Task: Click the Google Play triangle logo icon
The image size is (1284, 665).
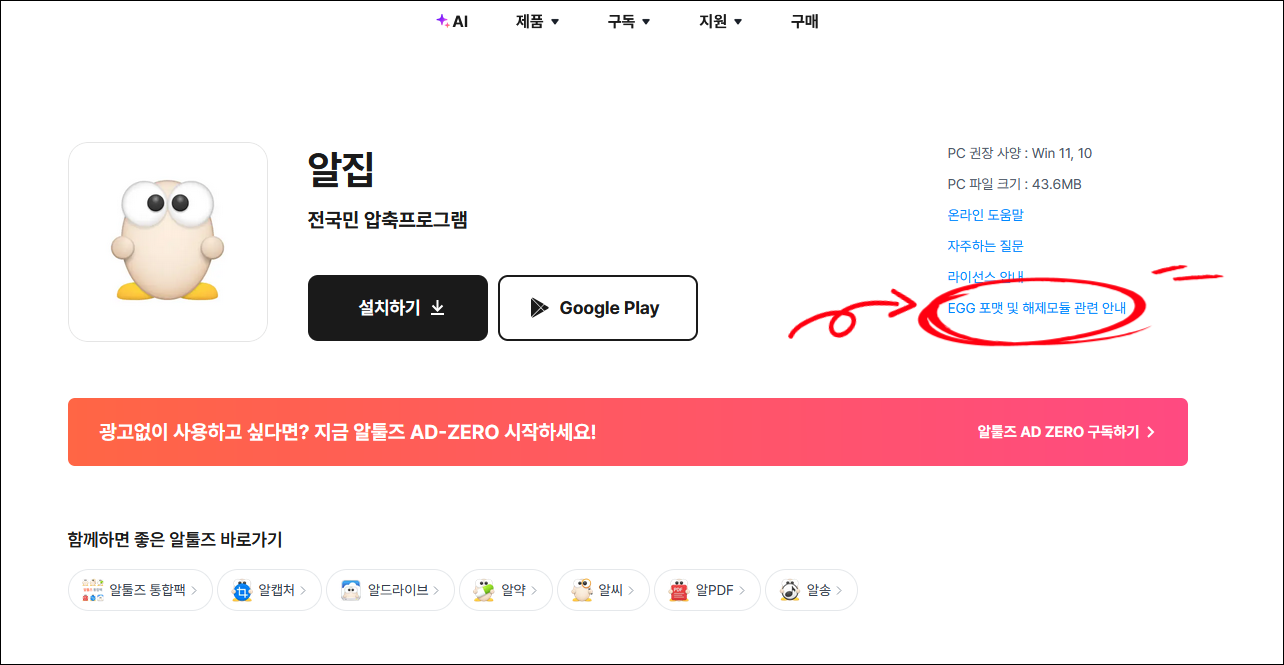Action: [540, 308]
